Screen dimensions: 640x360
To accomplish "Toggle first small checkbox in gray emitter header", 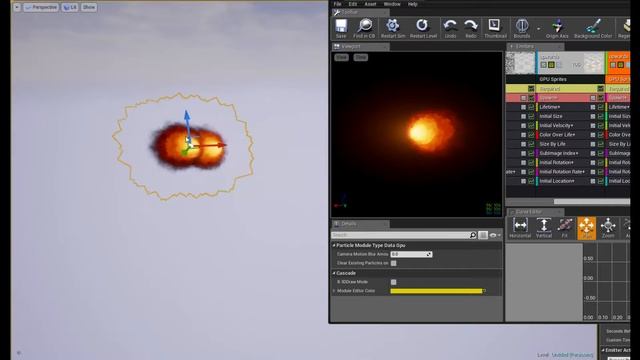I will (543, 65).
